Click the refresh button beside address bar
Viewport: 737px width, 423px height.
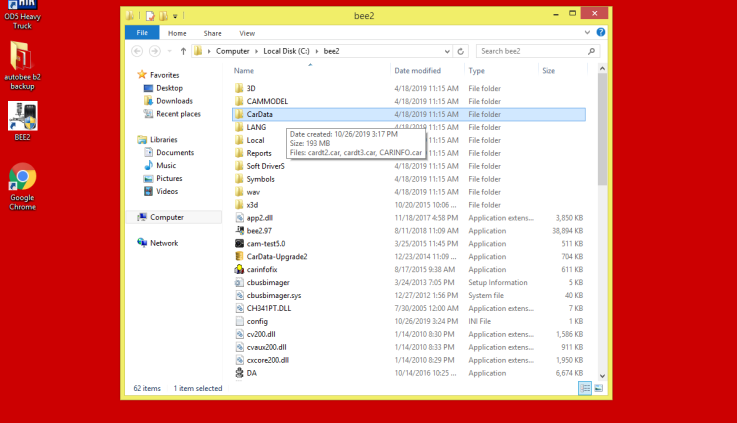(x=463, y=50)
